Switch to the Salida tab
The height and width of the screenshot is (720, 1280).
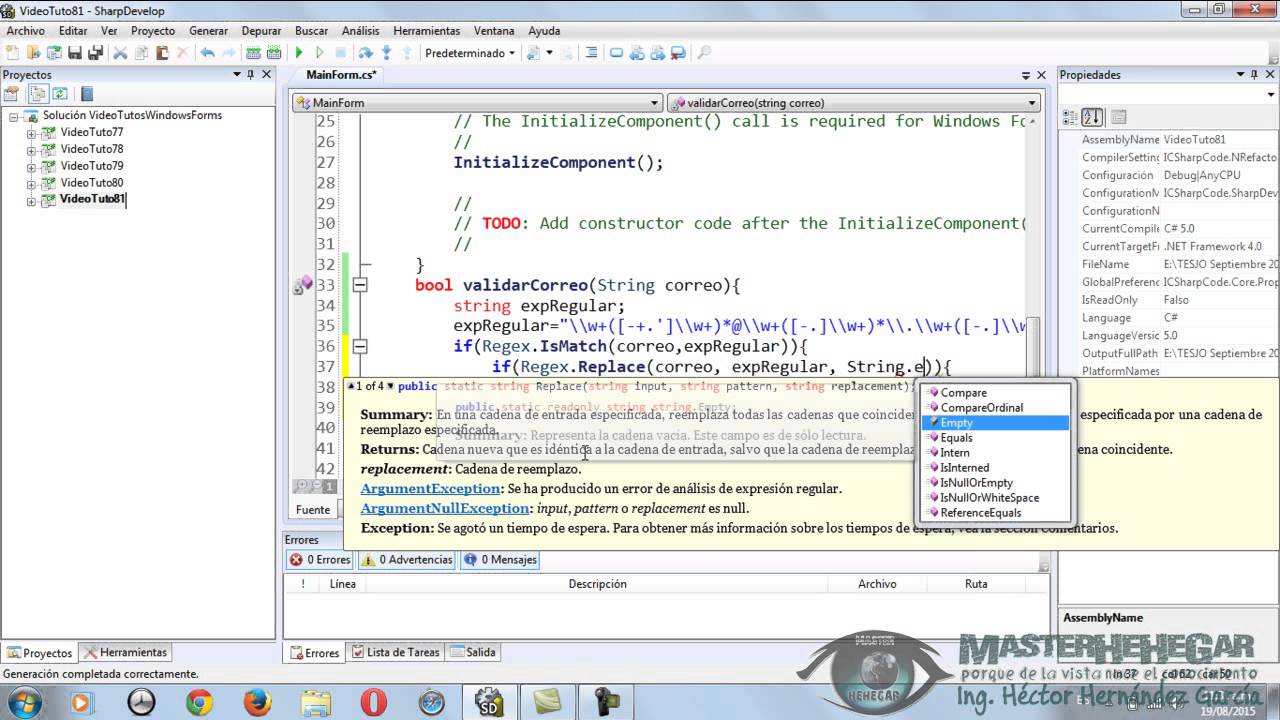472,653
